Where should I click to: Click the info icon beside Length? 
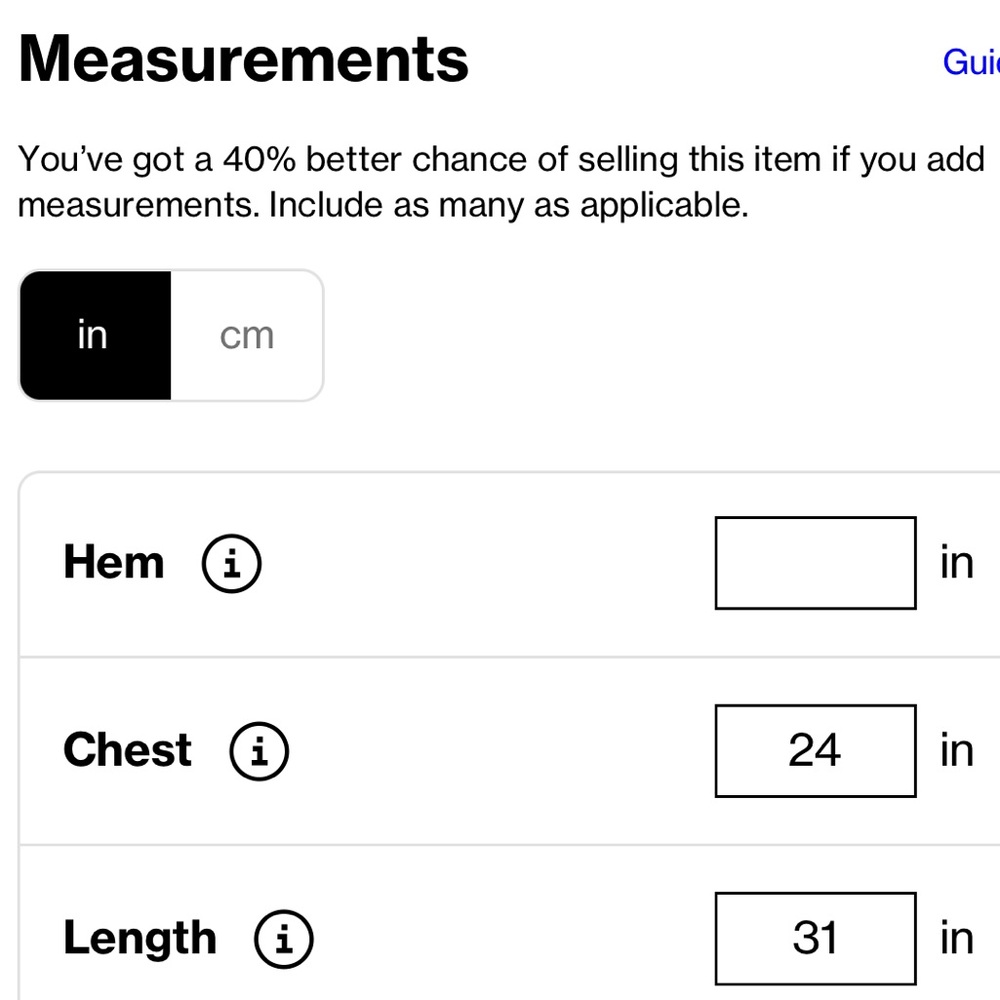[284, 939]
